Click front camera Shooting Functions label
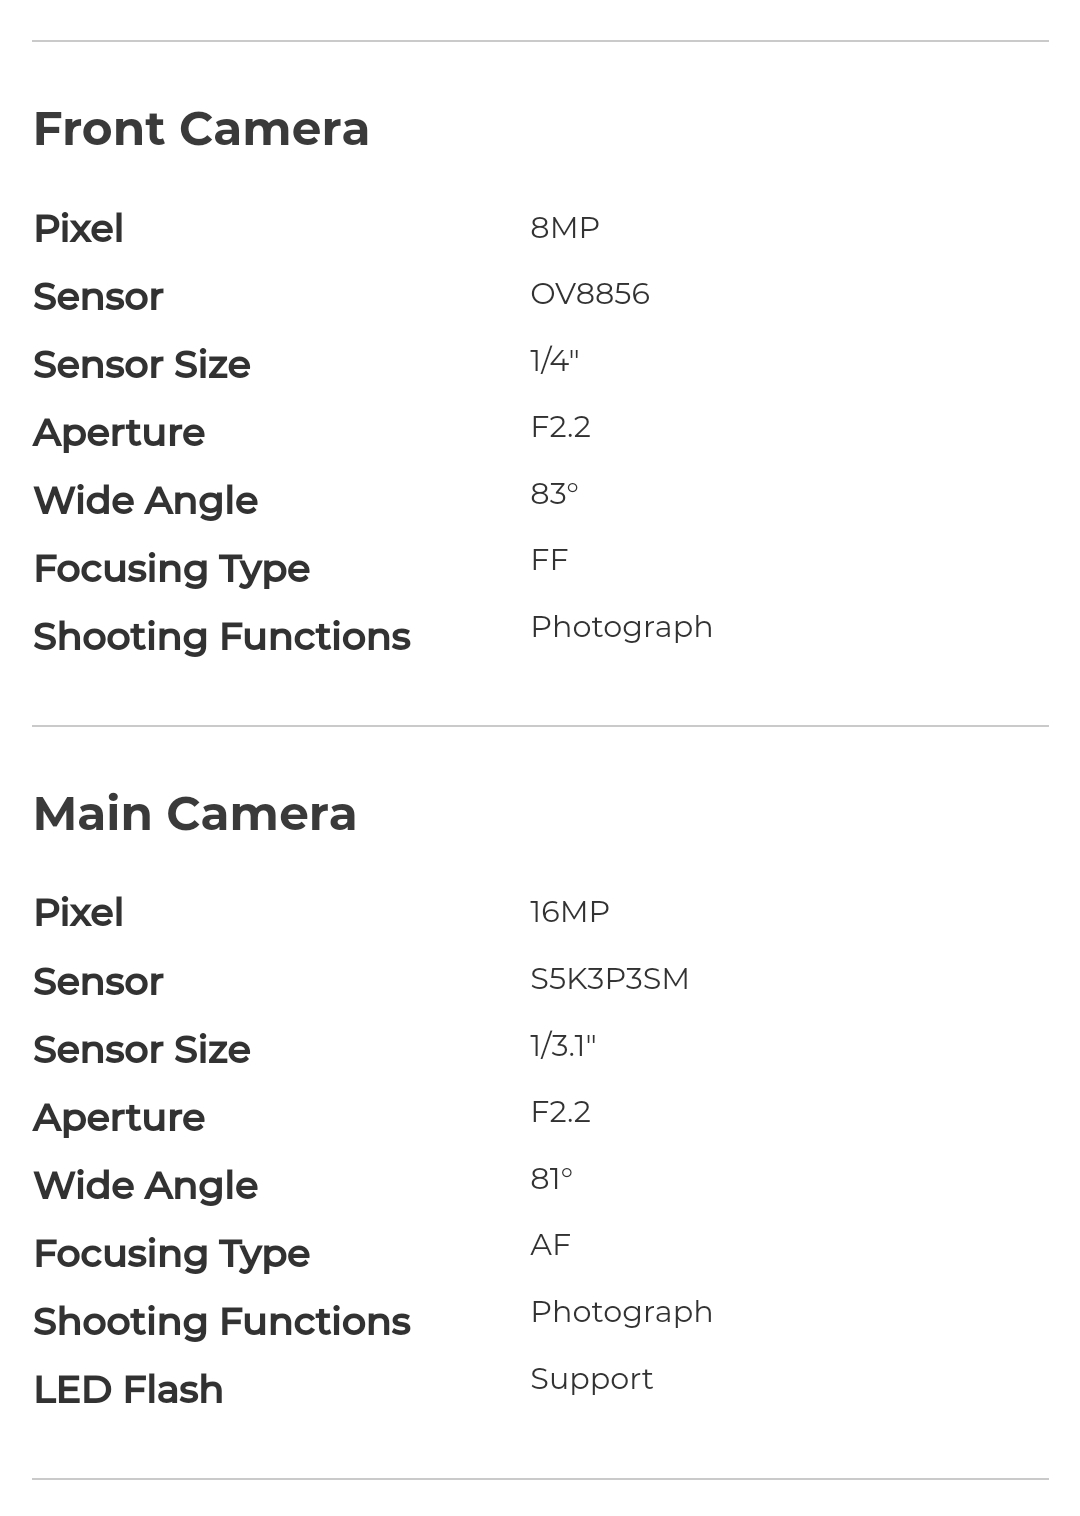The height and width of the screenshot is (1516, 1080). point(222,637)
